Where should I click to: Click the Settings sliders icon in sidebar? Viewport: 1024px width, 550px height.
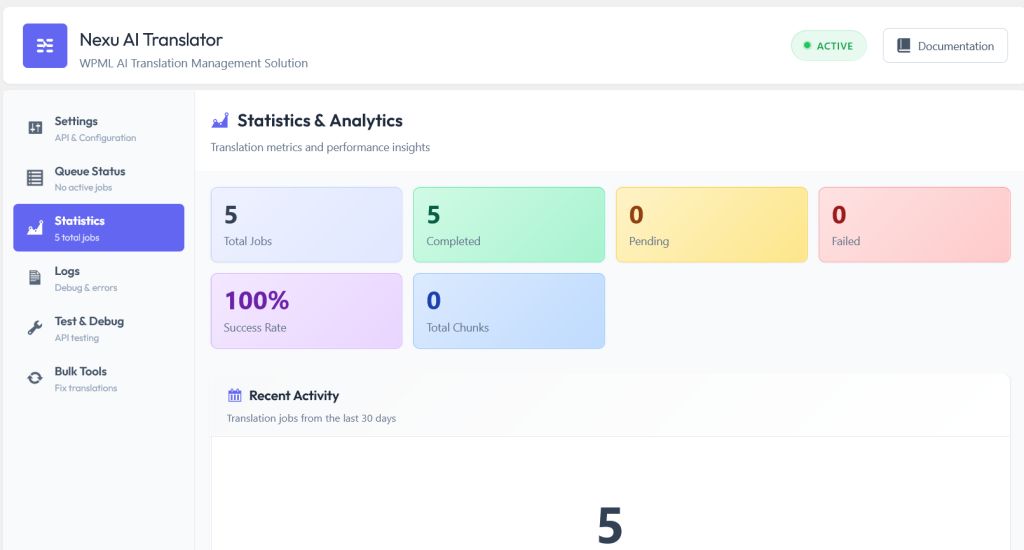pos(35,128)
